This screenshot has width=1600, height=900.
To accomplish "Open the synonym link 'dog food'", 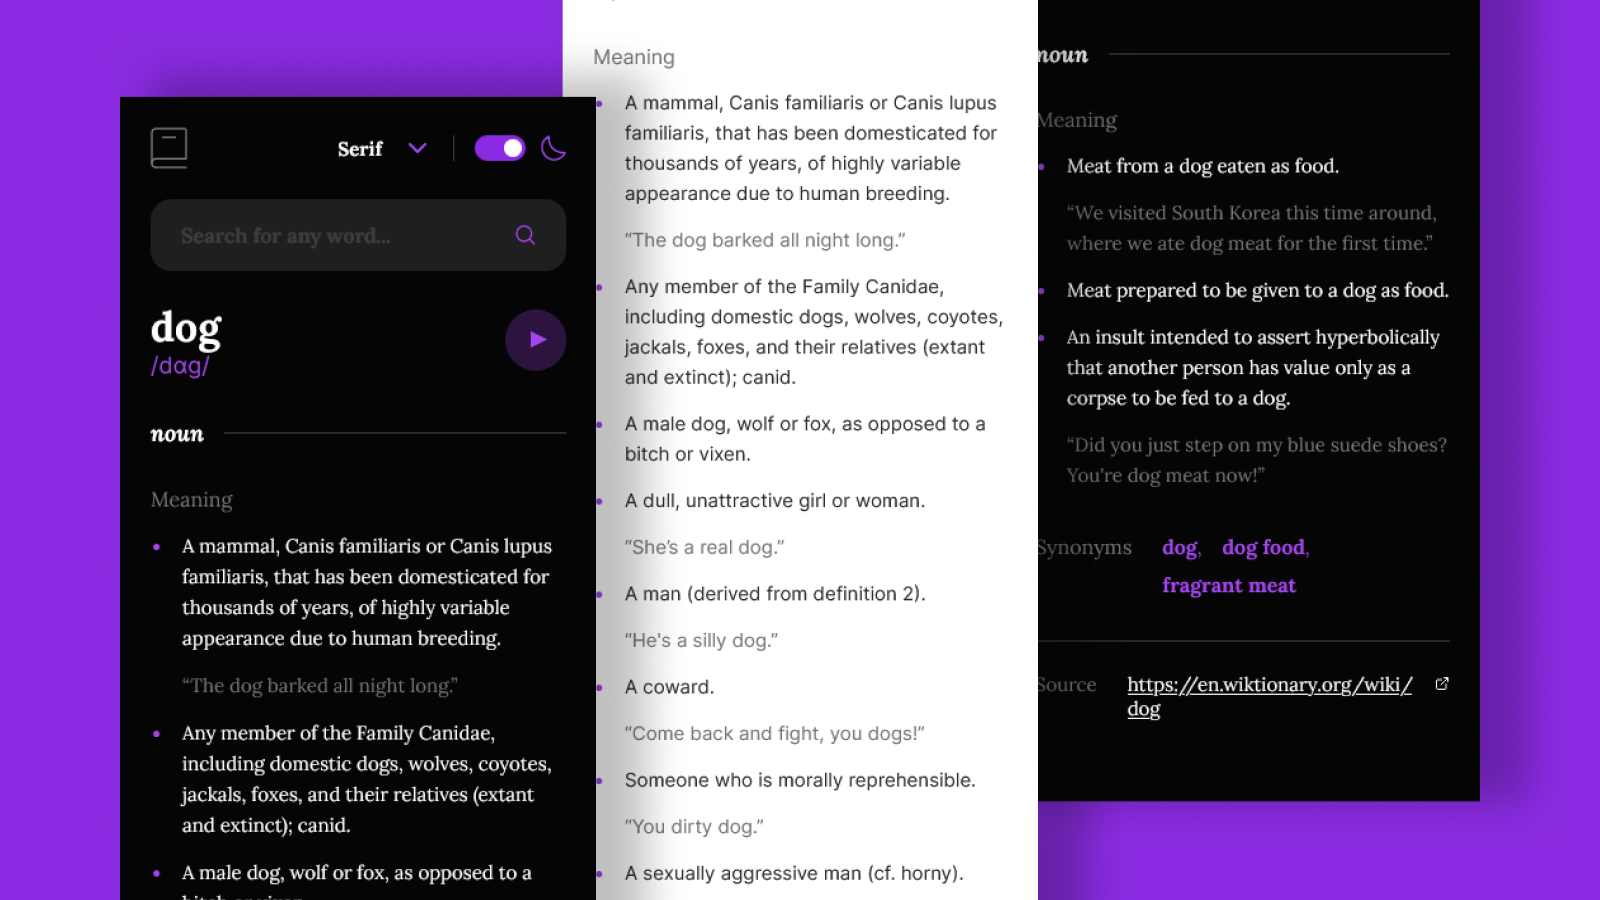I will 1263,548.
